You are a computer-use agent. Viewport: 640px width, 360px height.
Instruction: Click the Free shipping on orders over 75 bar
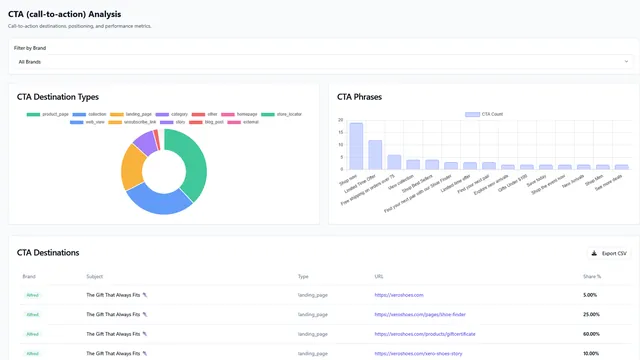tap(394, 162)
